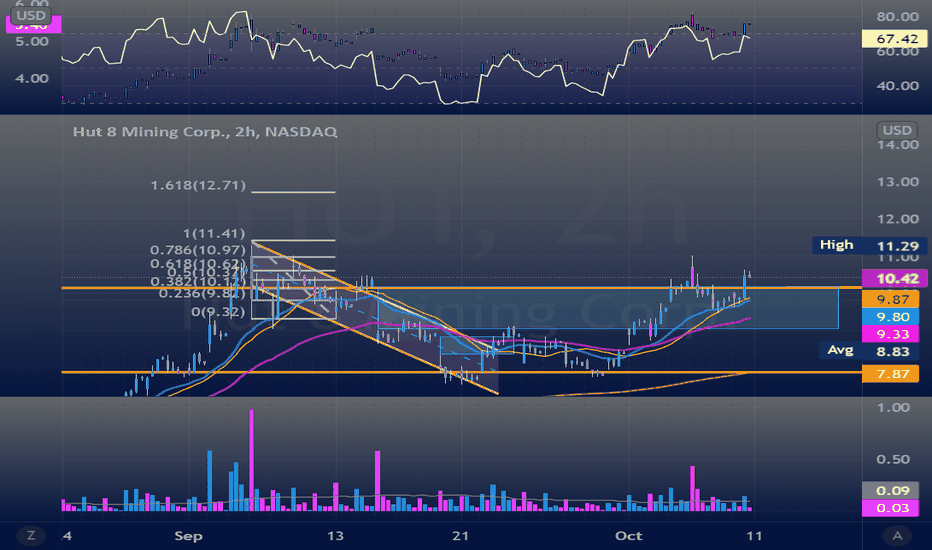Select the blue 9.80 moving average label
The height and width of the screenshot is (550, 932).
(x=890, y=317)
